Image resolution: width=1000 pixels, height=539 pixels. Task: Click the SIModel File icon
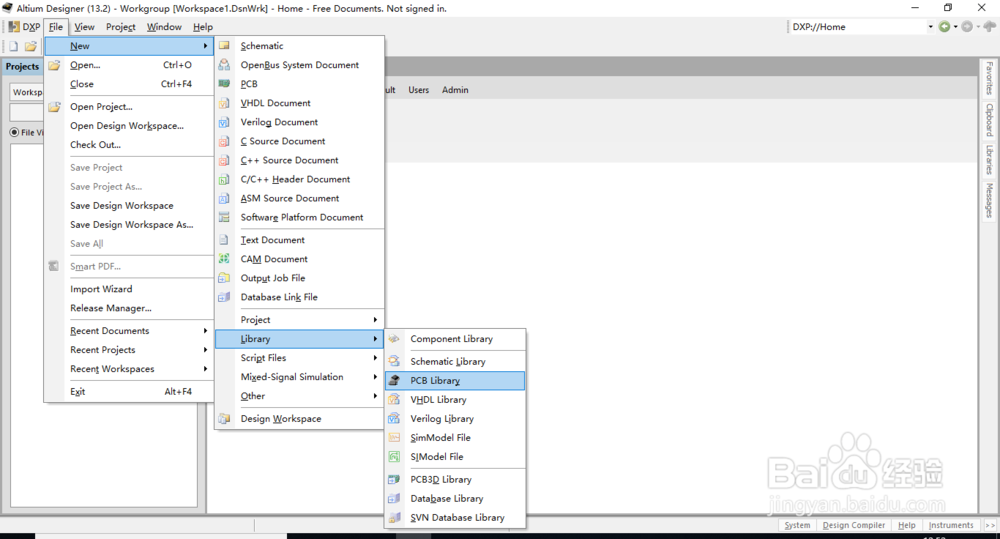394,457
